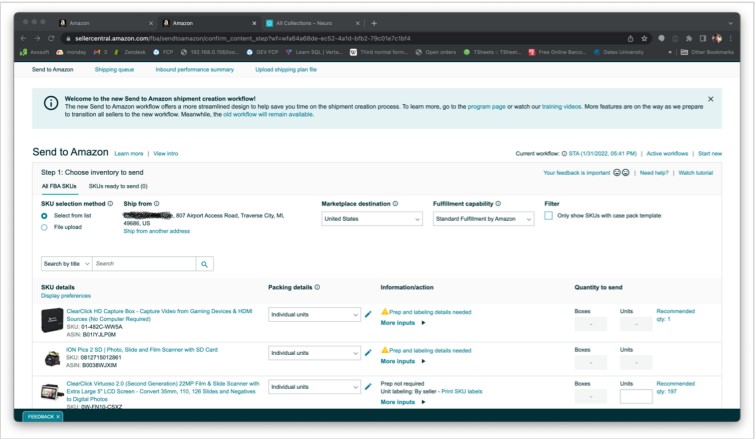Click warning icon on ION Pics row
This screenshot has width=755, height=439.
tap(385, 350)
